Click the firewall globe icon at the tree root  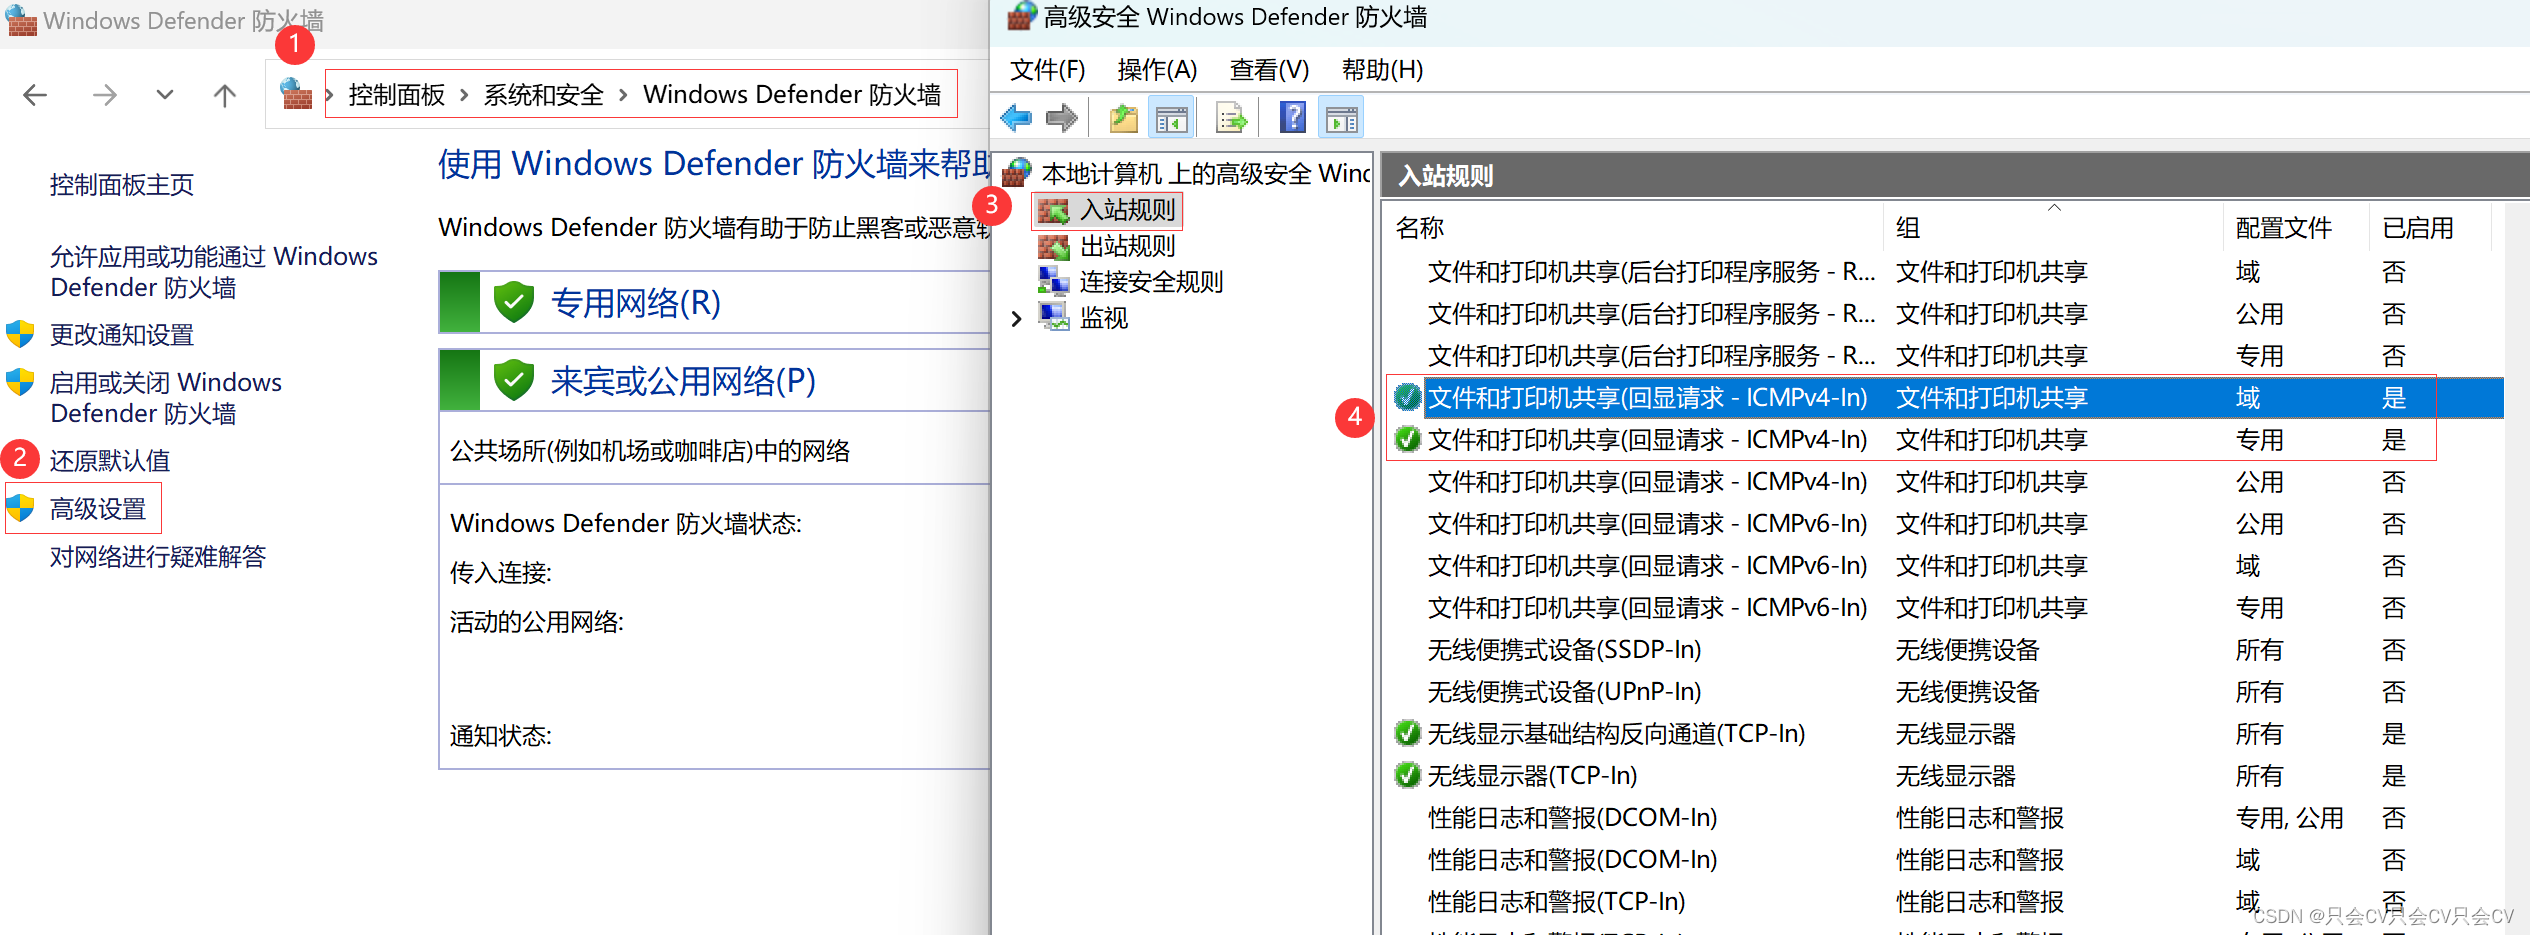[x=1017, y=172]
